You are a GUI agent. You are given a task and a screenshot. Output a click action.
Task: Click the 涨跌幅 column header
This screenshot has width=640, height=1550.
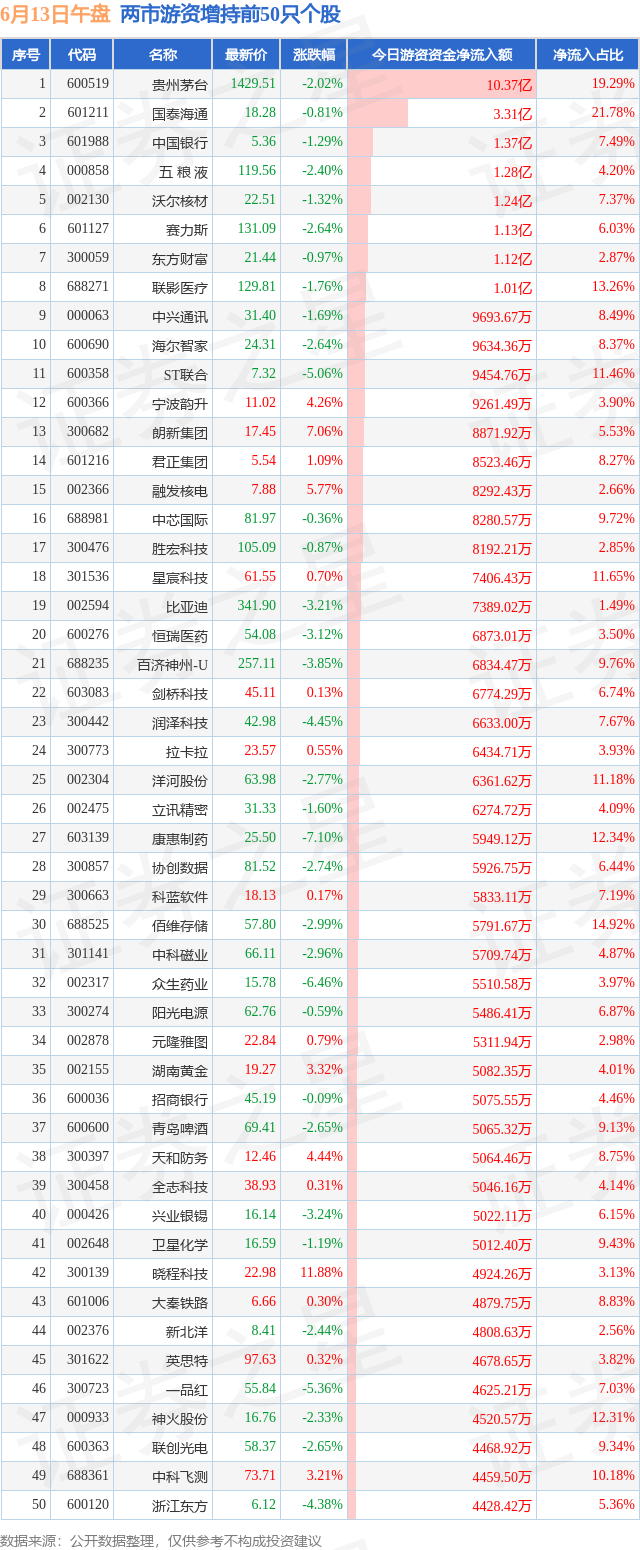314,55
